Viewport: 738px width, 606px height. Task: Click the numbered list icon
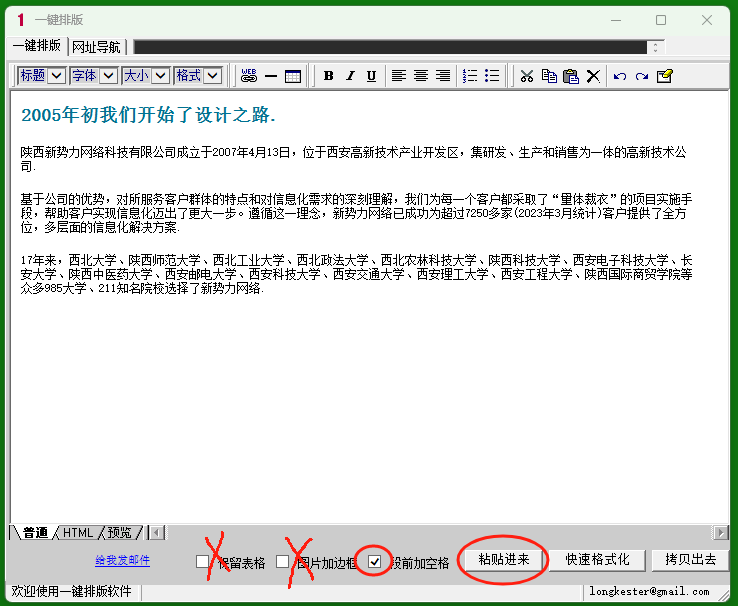470,76
